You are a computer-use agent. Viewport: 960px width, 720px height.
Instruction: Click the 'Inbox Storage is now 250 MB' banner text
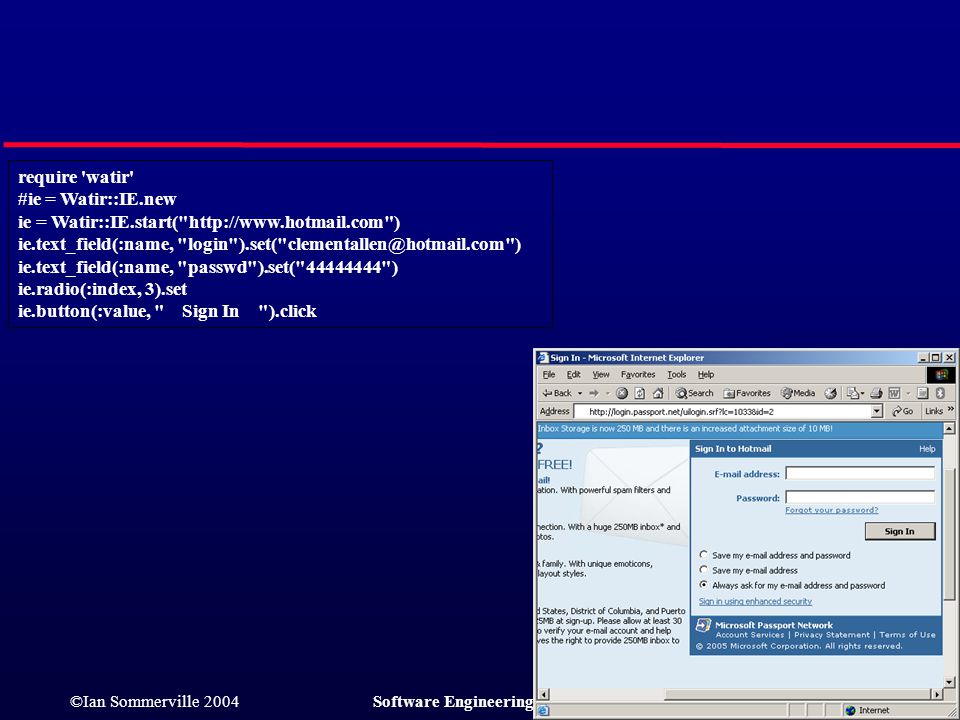[684, 429]
